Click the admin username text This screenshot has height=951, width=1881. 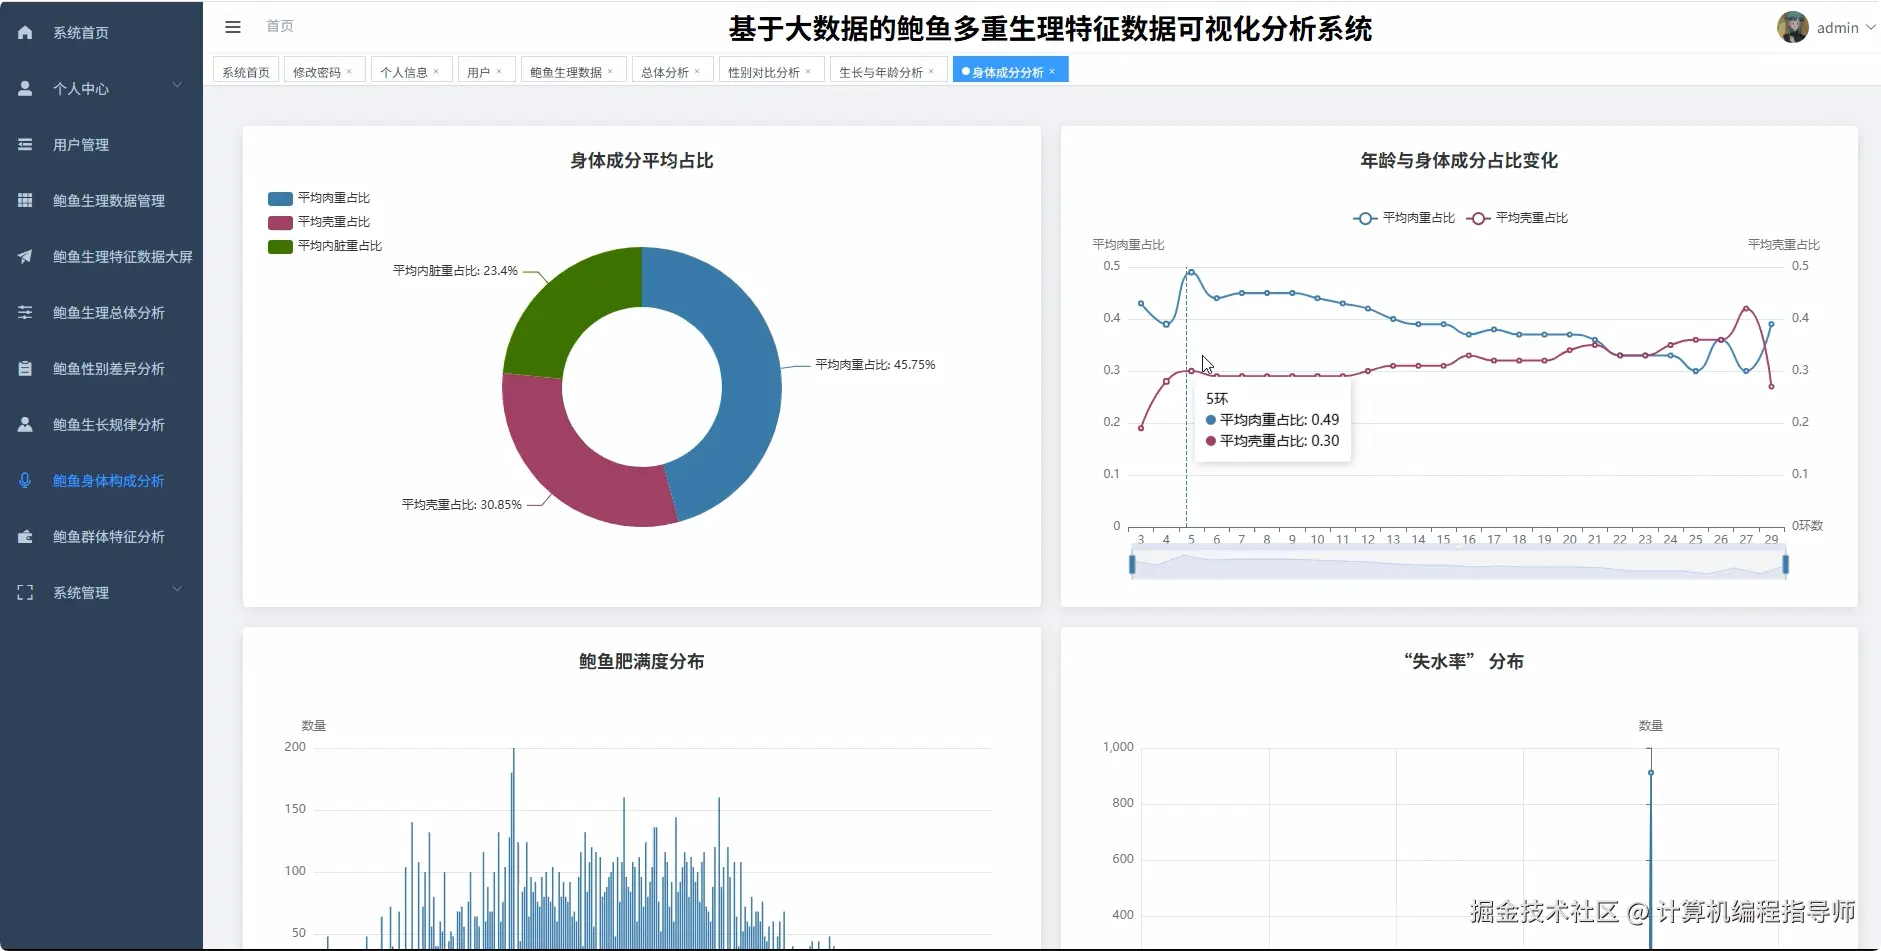(1838, 28)
